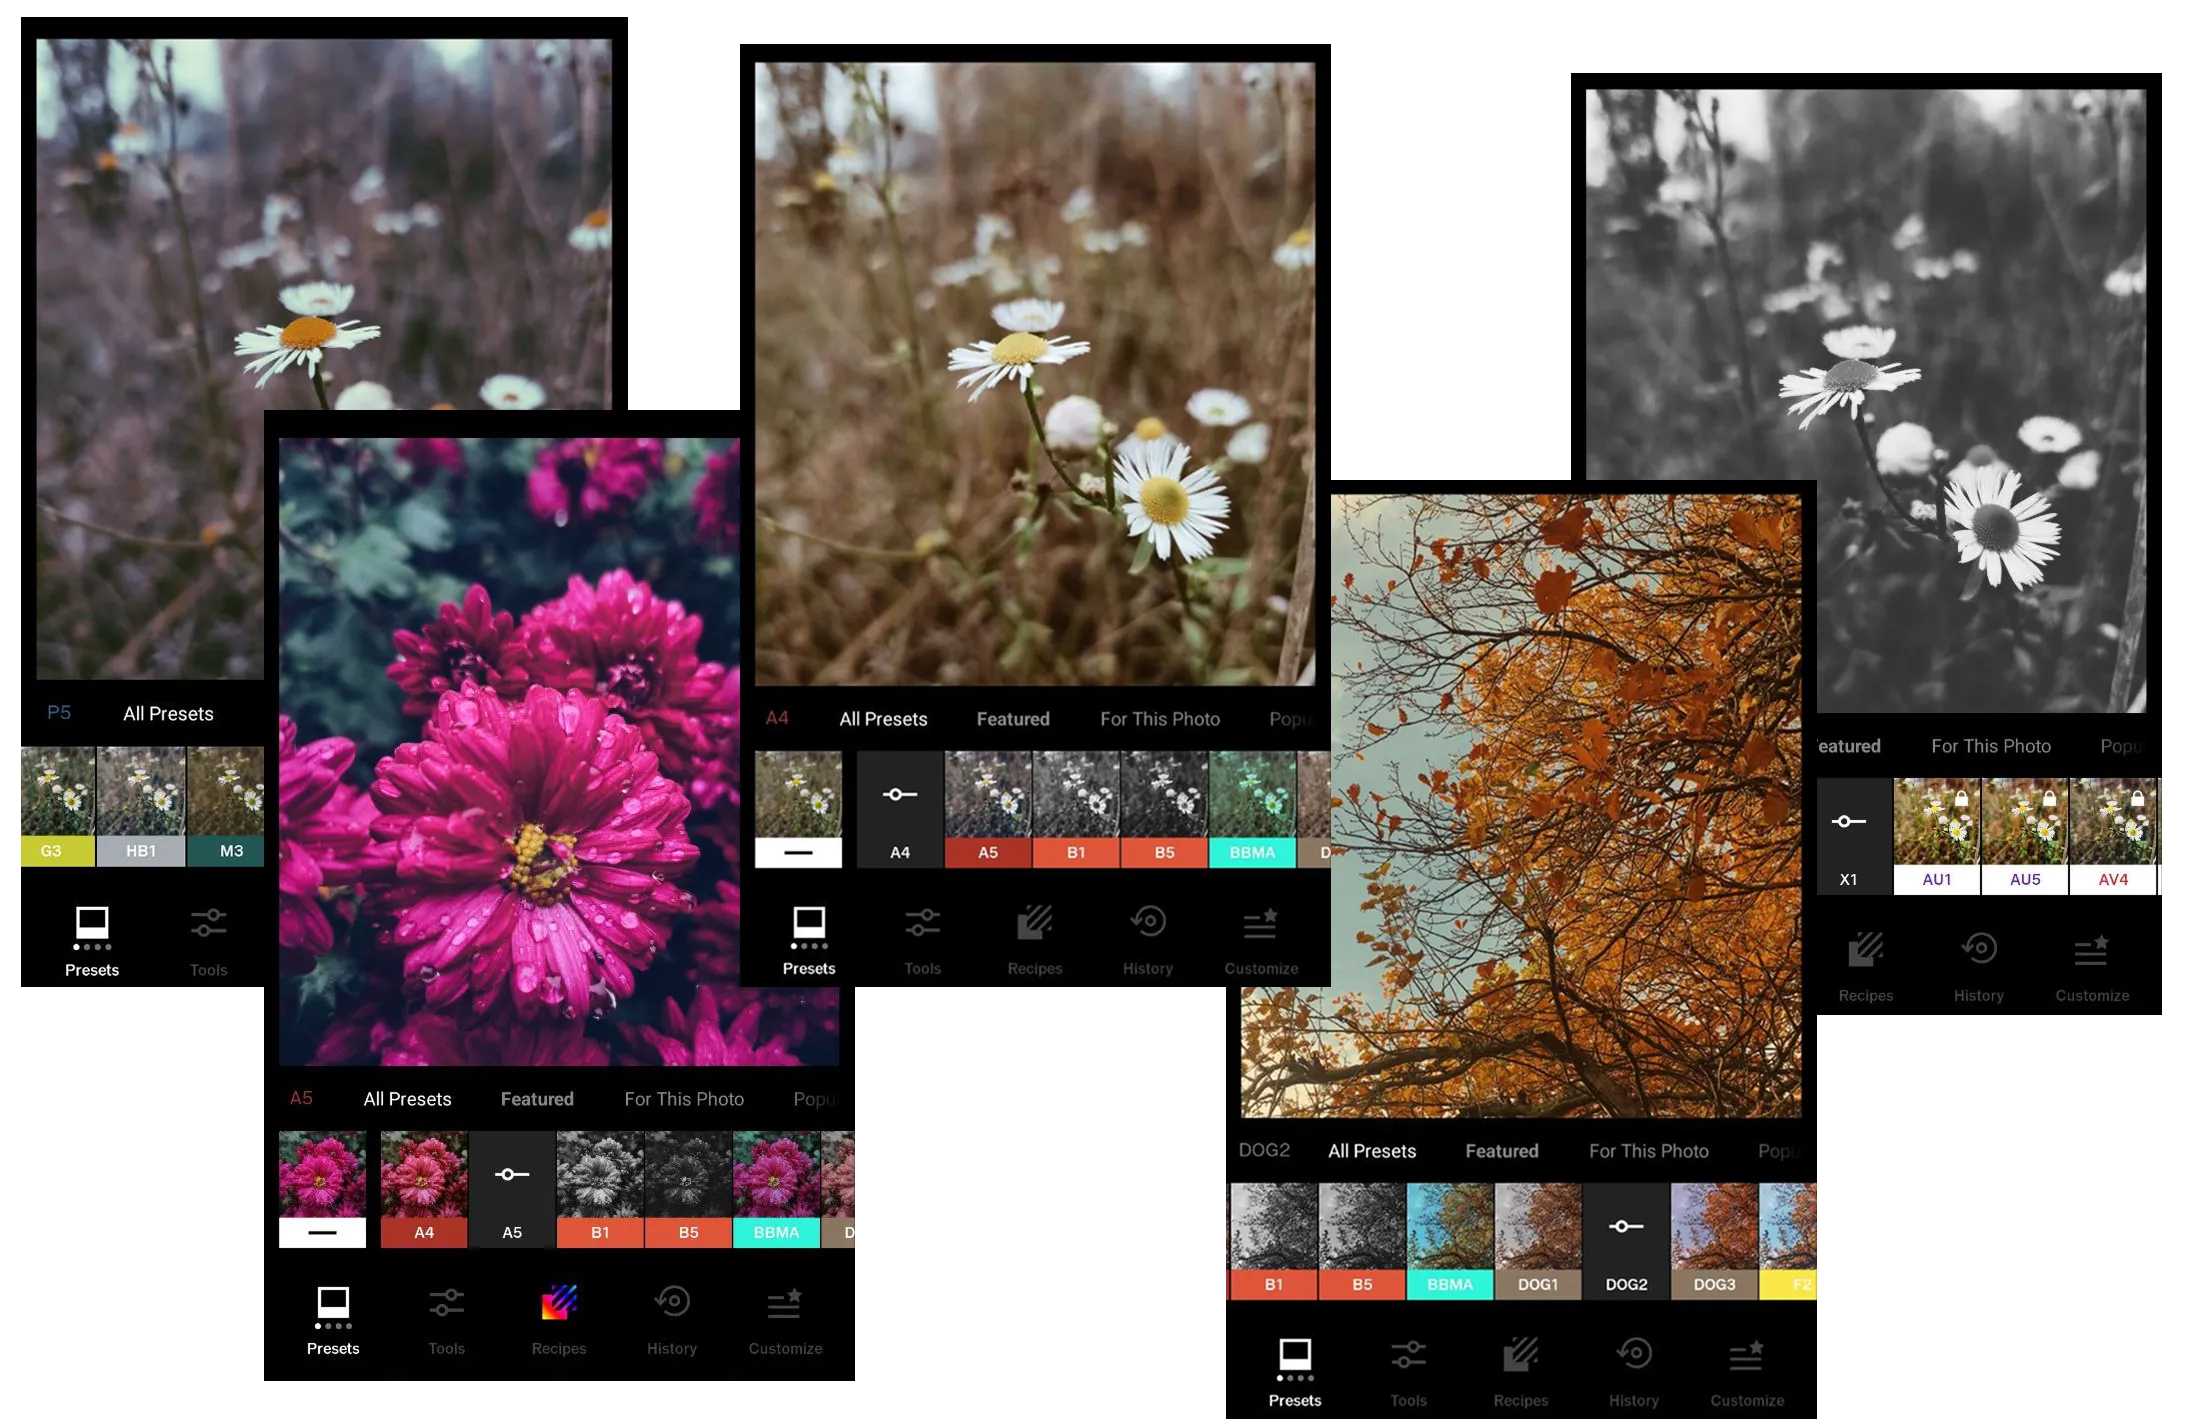Open Tools in the leftmost P5 screen
2211x1424 pixels.
click(208, 925)
